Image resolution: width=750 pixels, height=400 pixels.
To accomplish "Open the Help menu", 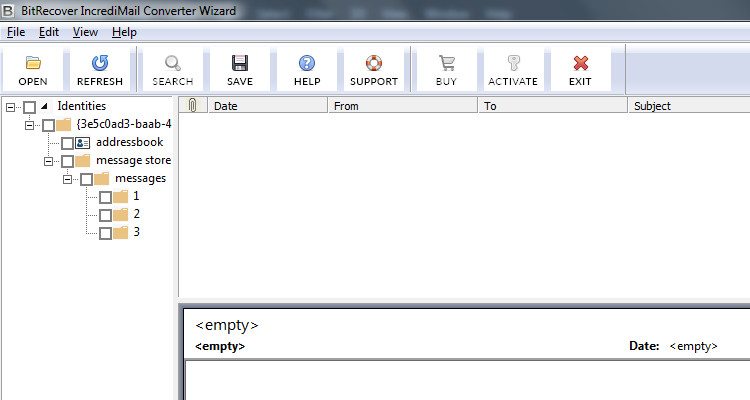I will click(124, 32).
